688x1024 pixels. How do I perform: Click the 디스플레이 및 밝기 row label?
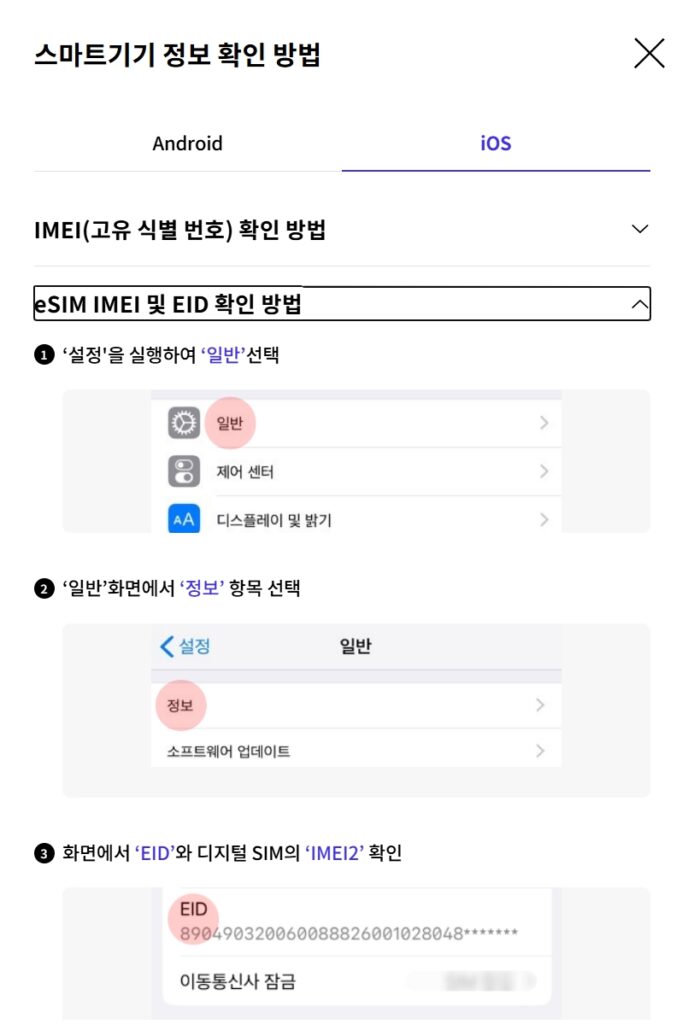click(x=274, y=520)
